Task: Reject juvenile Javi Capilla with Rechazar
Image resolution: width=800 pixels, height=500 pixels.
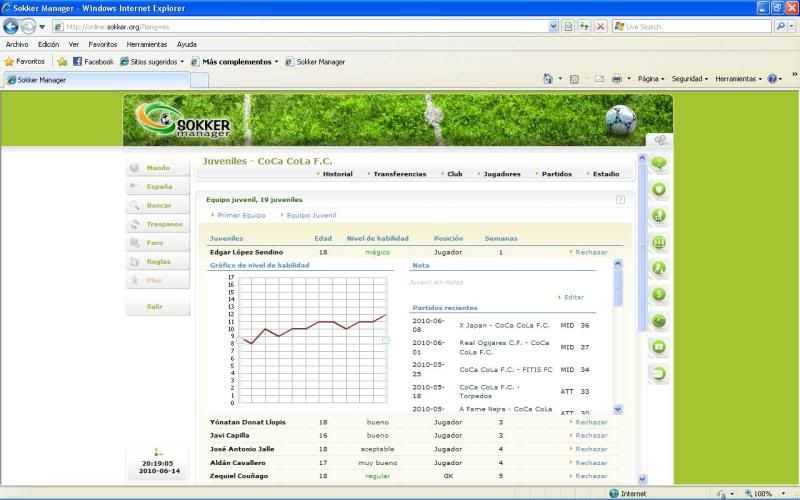Action: click(591, 435)
